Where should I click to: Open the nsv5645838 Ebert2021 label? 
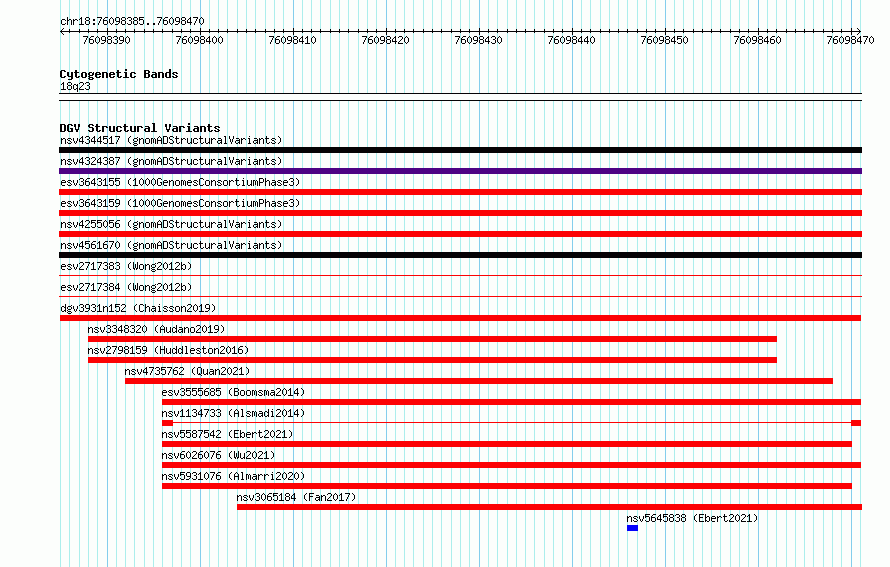692,518
